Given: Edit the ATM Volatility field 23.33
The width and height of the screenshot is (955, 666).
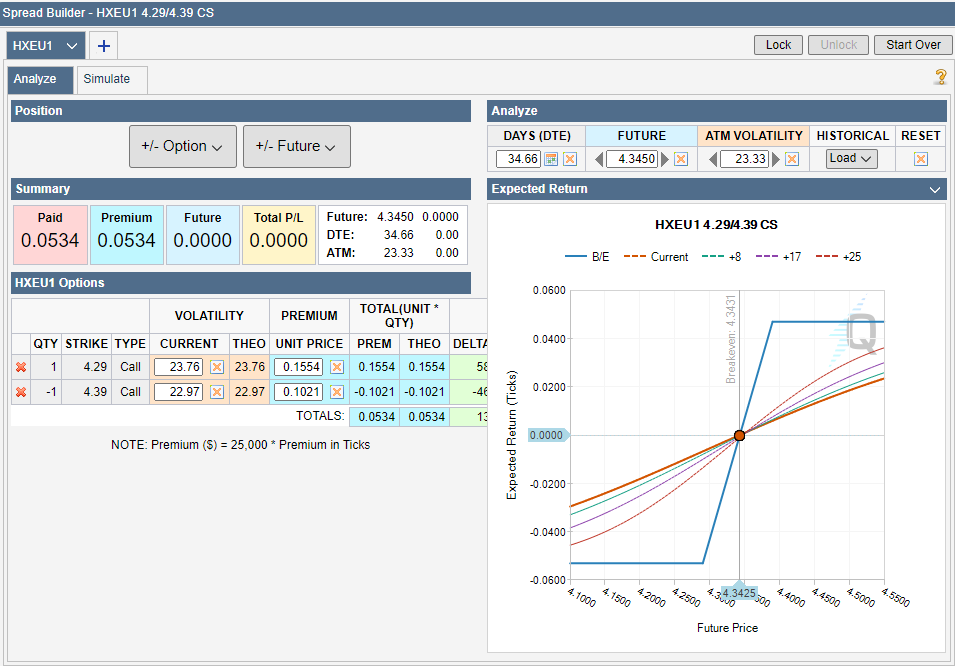Looking at the screenshot, I should tap(744, 159).
